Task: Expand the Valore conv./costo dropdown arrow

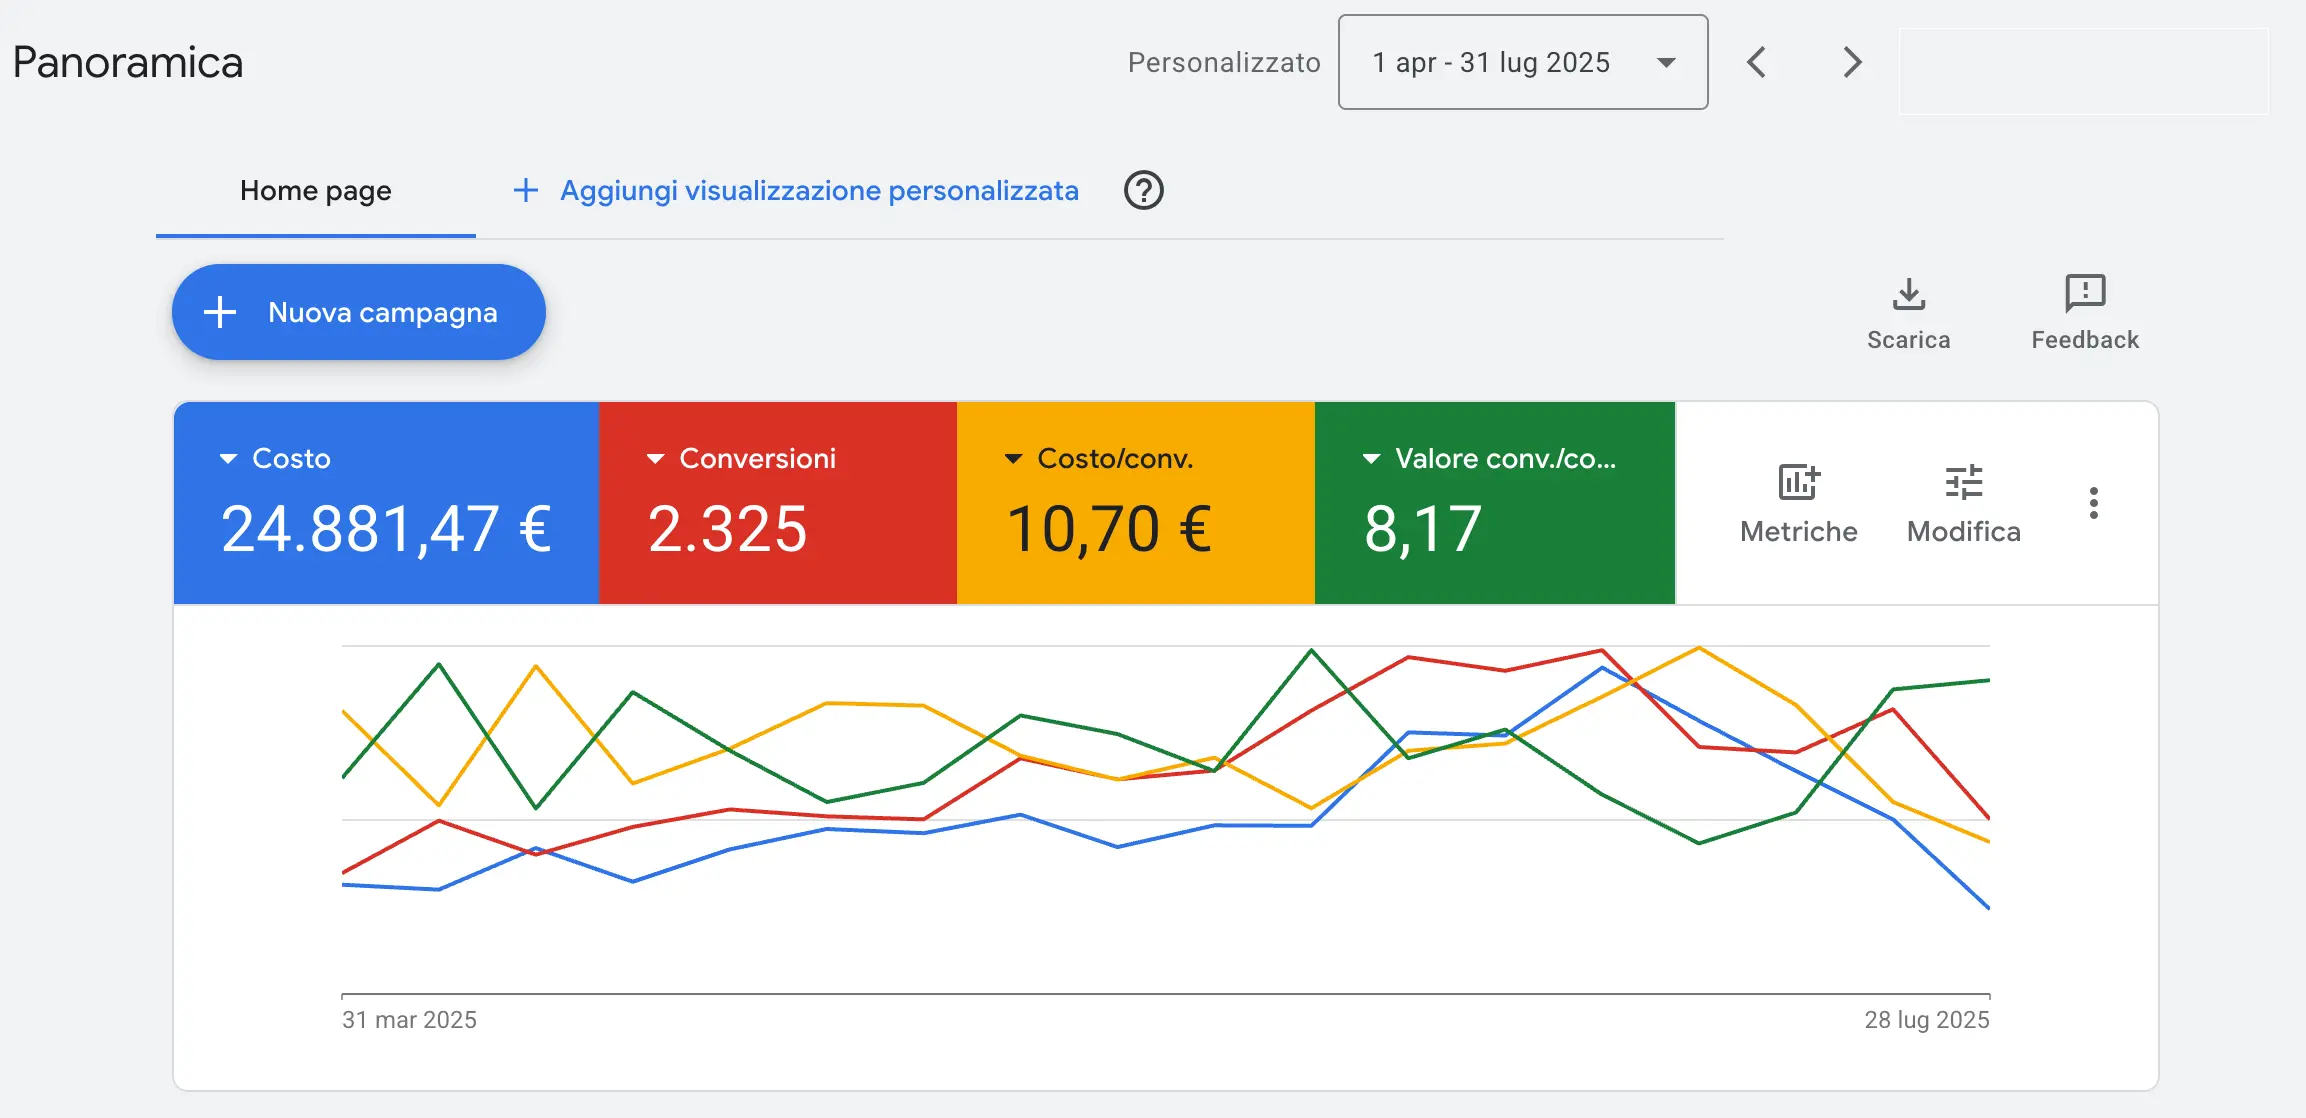Action: (1371, 459)
